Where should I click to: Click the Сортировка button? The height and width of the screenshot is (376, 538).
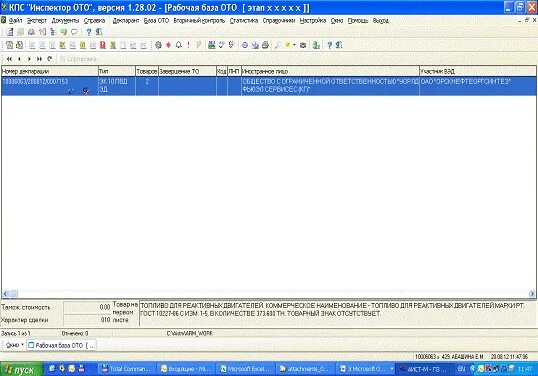point(79,59)
